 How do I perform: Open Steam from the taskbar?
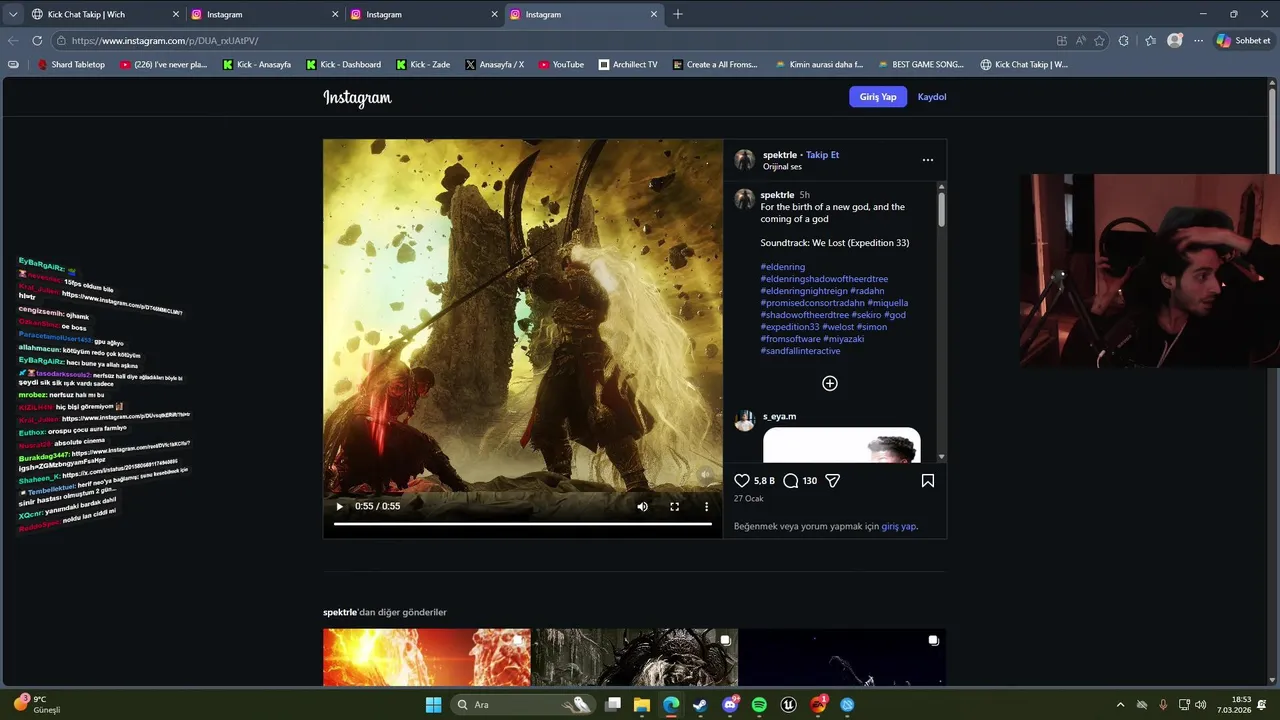pyautogui.click(x=700, y=705)
